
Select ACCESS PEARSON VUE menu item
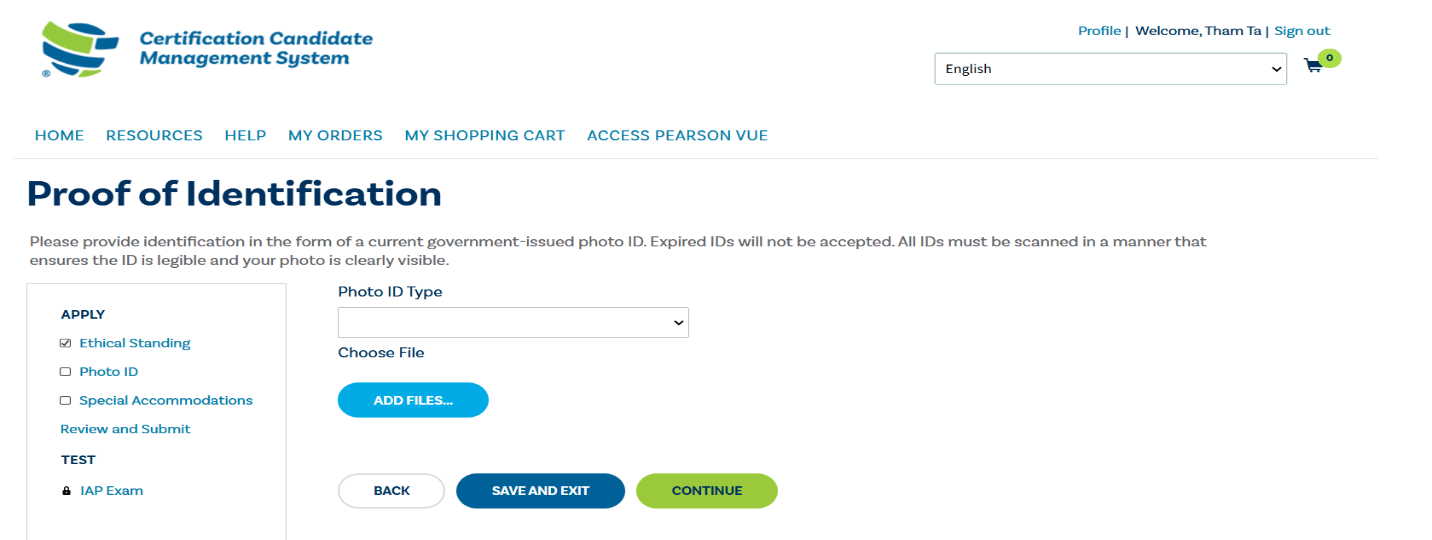[677, 135]
